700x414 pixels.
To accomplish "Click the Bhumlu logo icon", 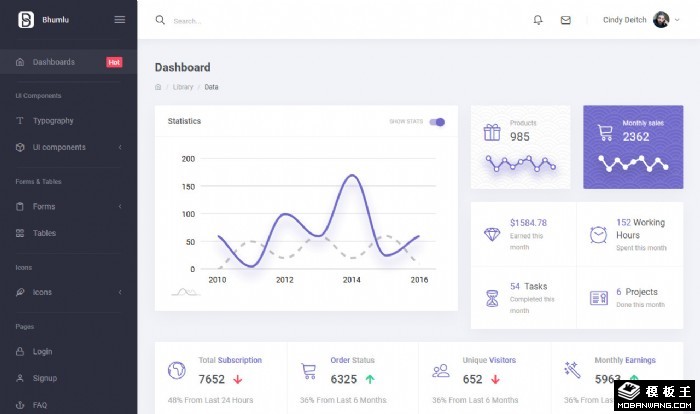I will (26, 20).
